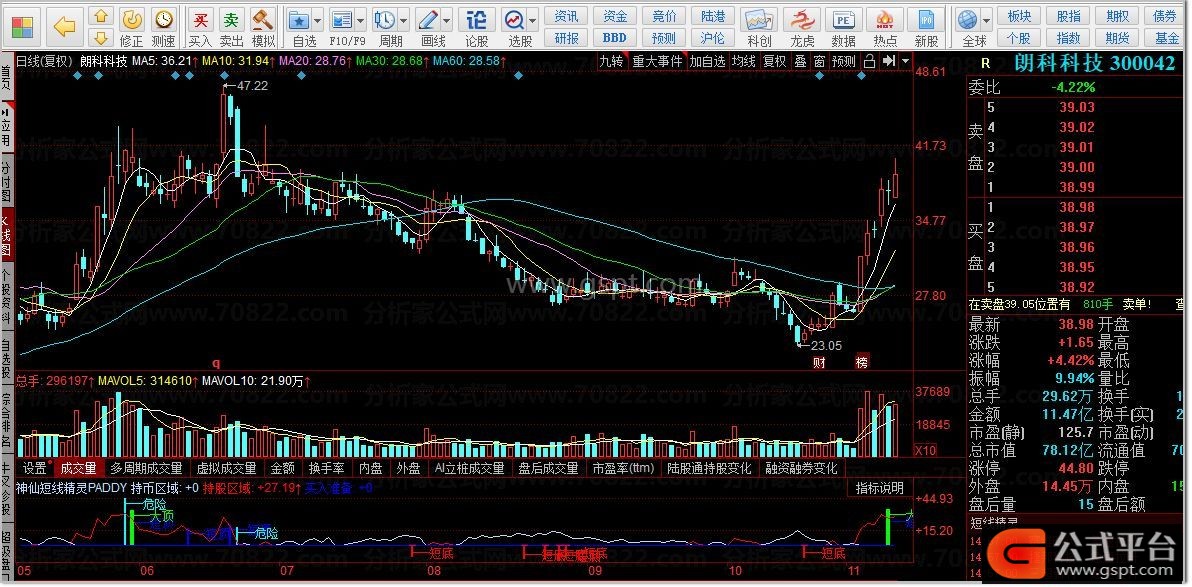Expand the 选股 dropdown arrow

[x=534, y=20]
